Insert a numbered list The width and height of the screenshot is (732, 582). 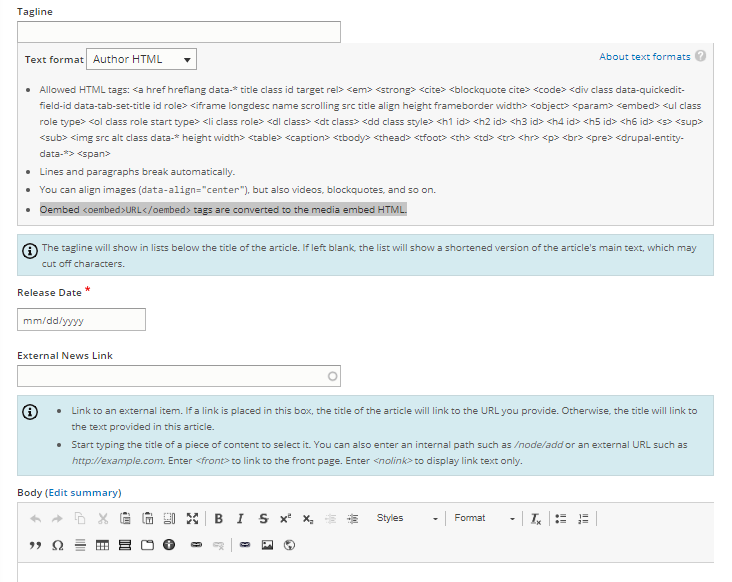pyautogui.click(x=583, y=519)
